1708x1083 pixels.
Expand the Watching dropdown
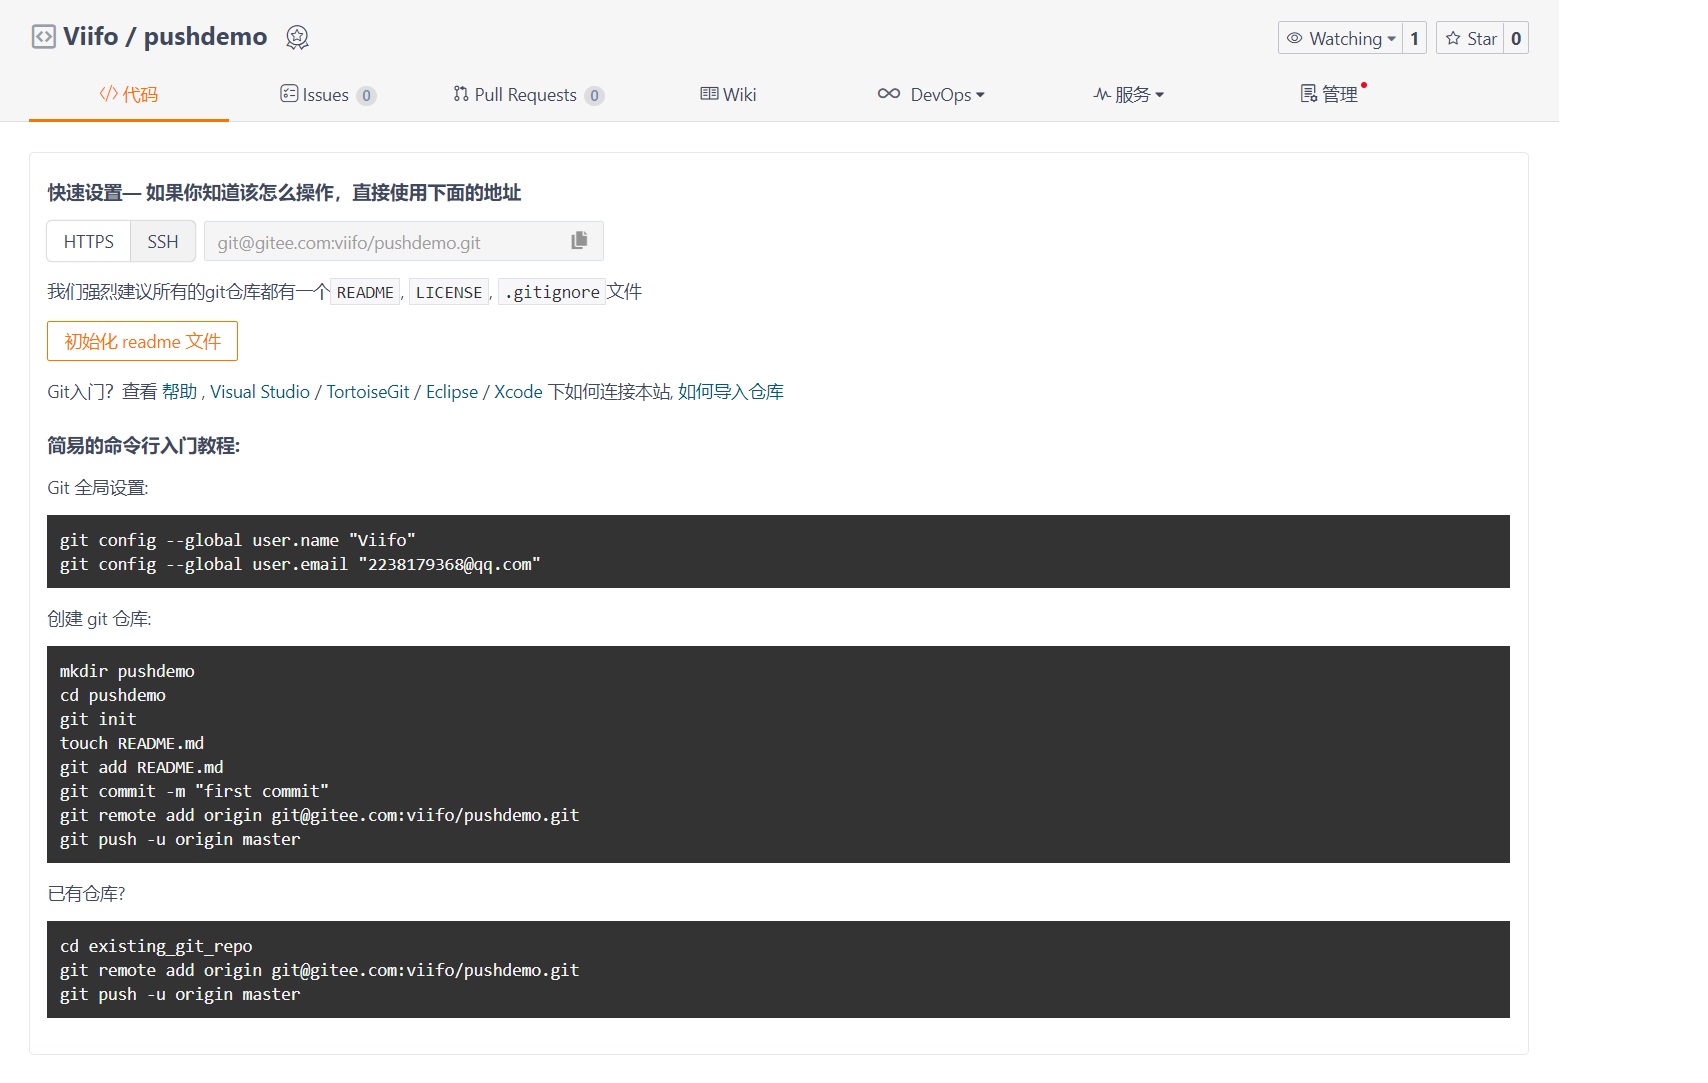click(x=1340, y=38)
